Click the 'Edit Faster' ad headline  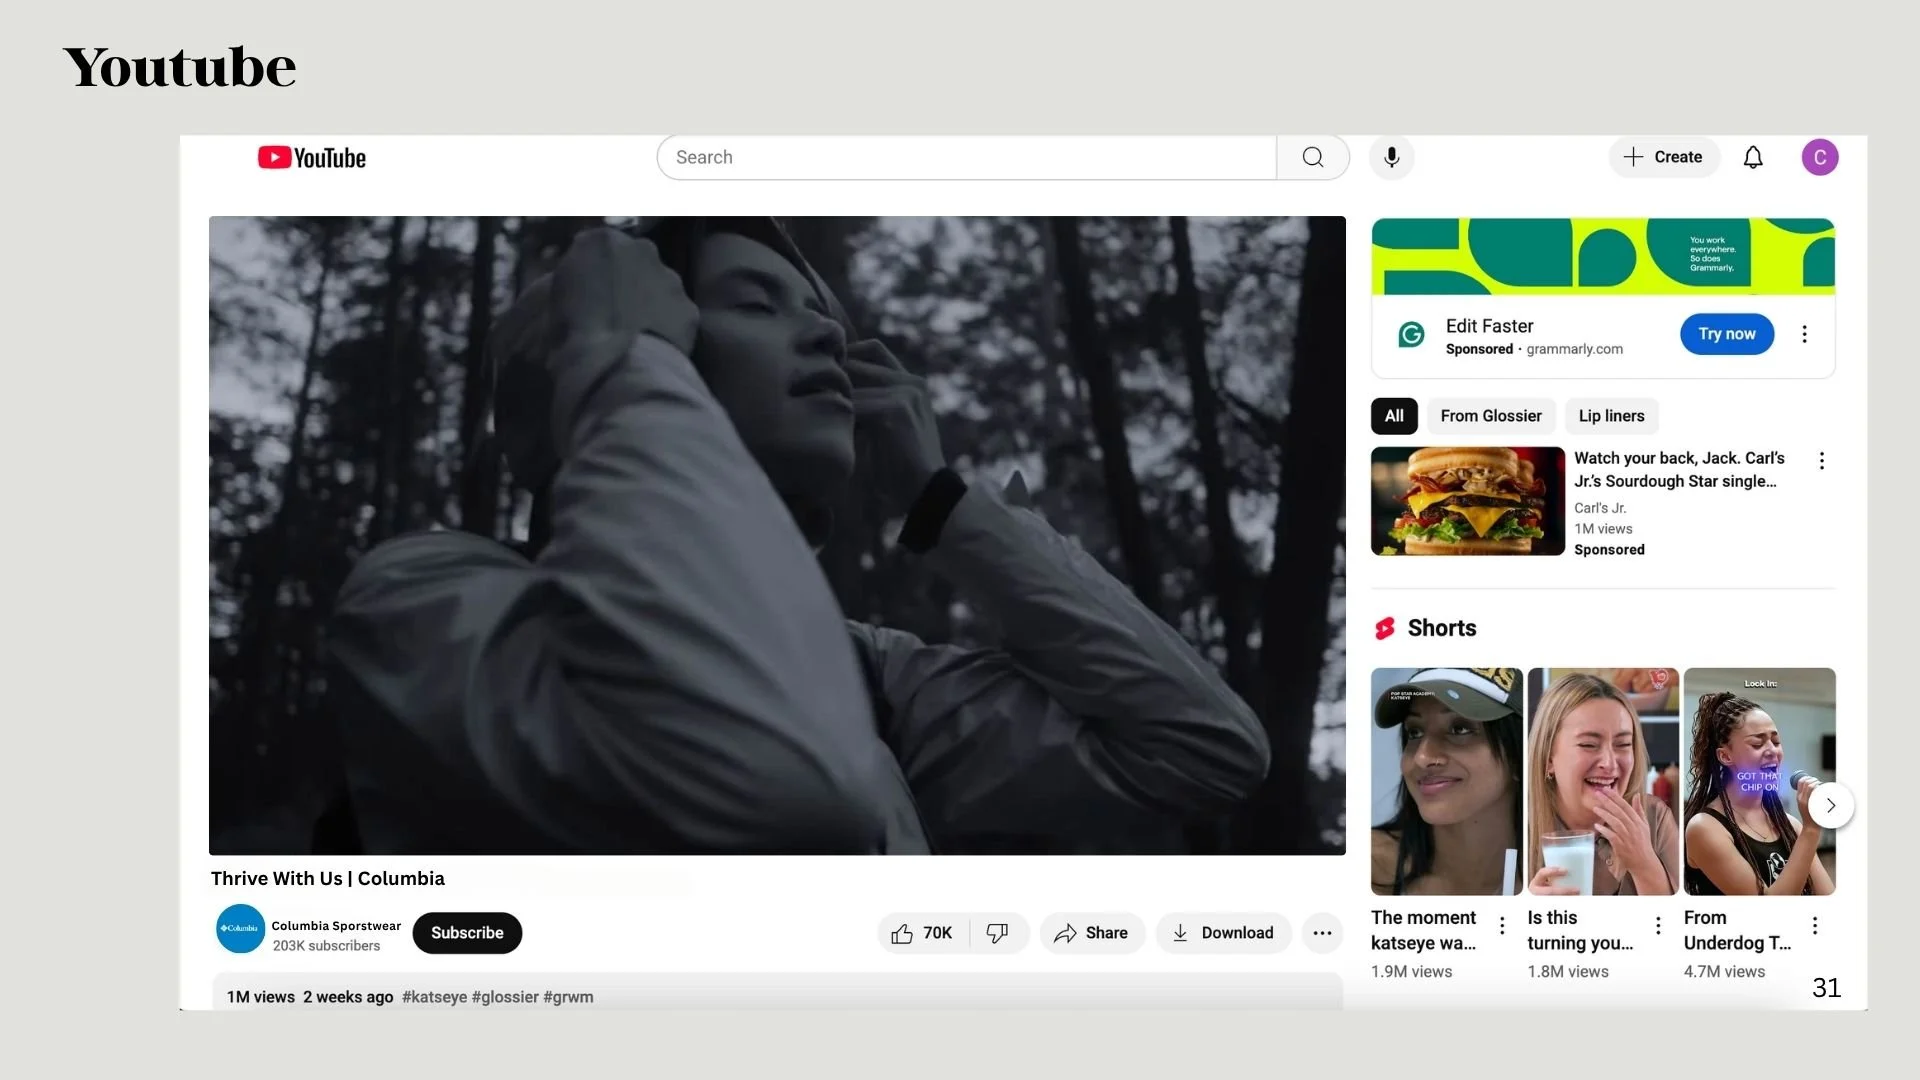[x=1489, y=326]
